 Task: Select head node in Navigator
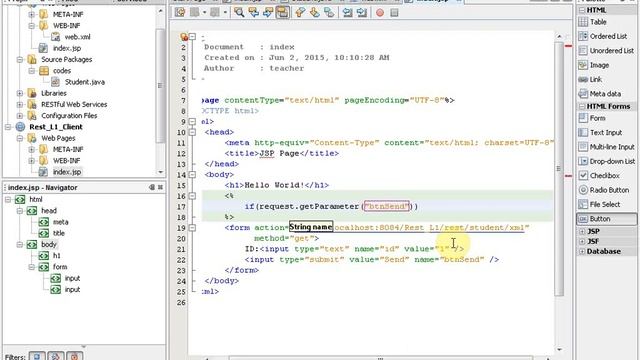49,211
